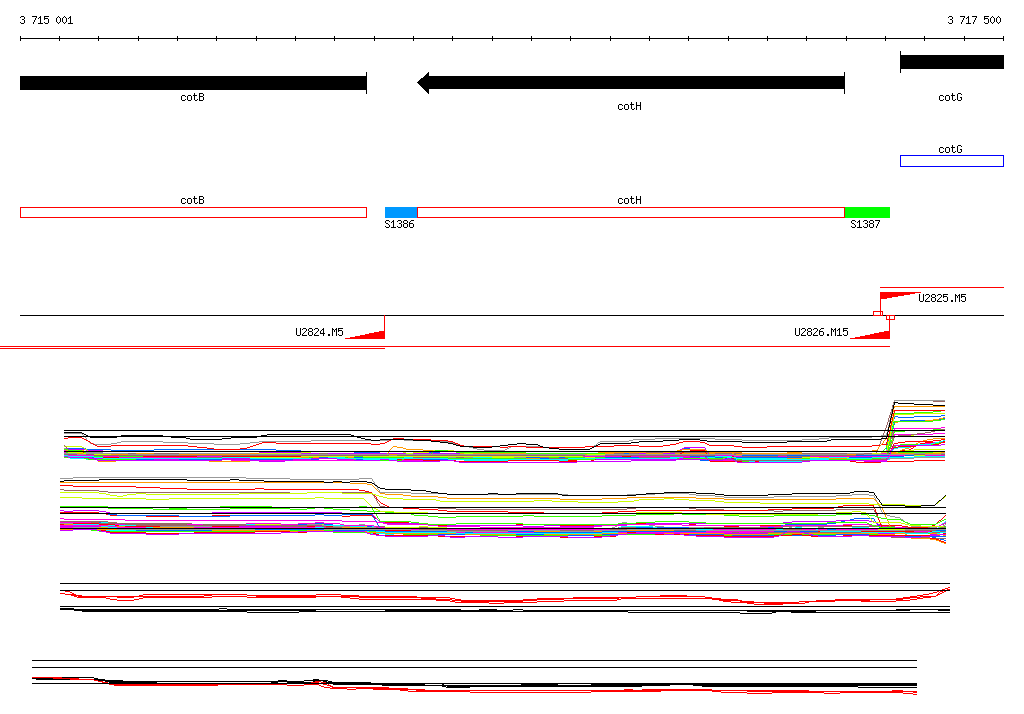This screenshot has width=1024, height=714.
Task: Select the red outlined cotH box
Action: pos(631,212)
